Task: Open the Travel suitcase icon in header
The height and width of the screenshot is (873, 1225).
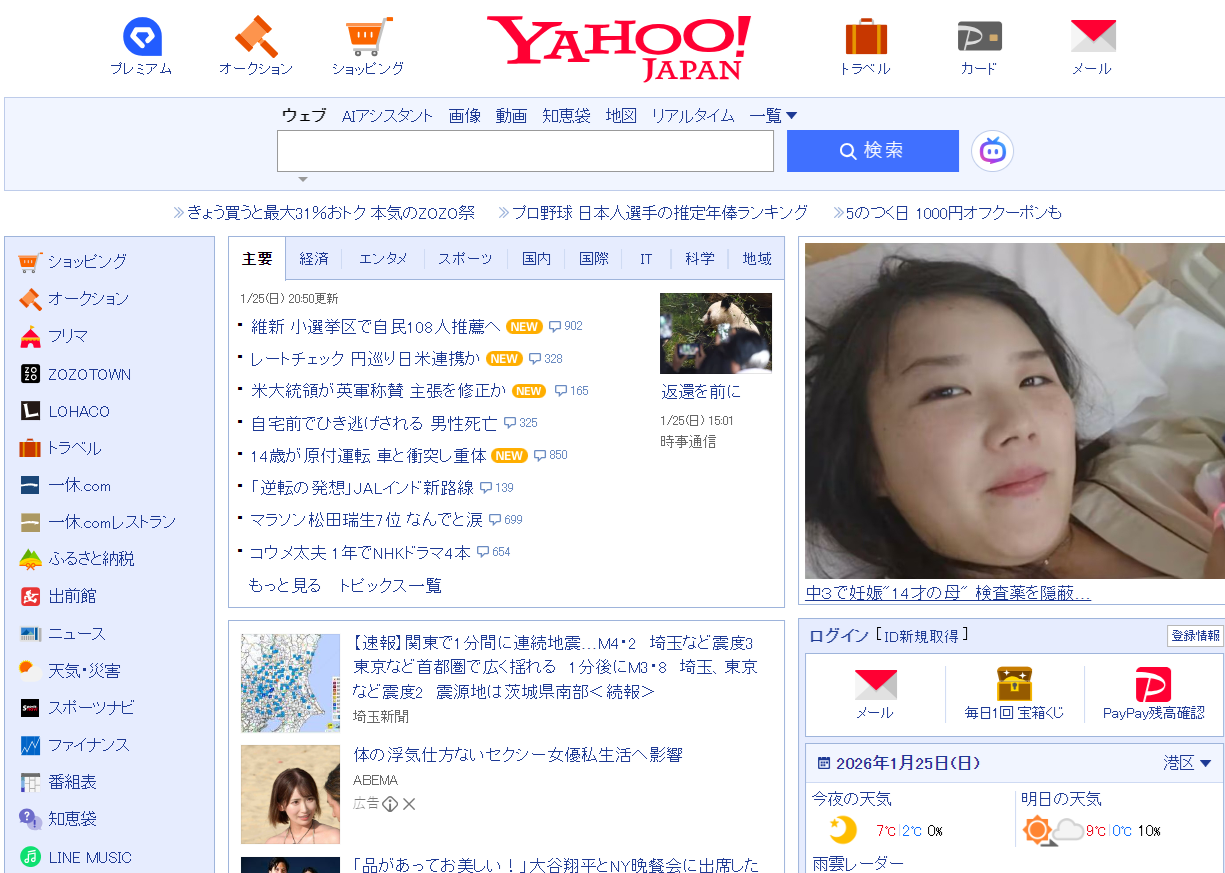Action: click(x=865, y=38)
